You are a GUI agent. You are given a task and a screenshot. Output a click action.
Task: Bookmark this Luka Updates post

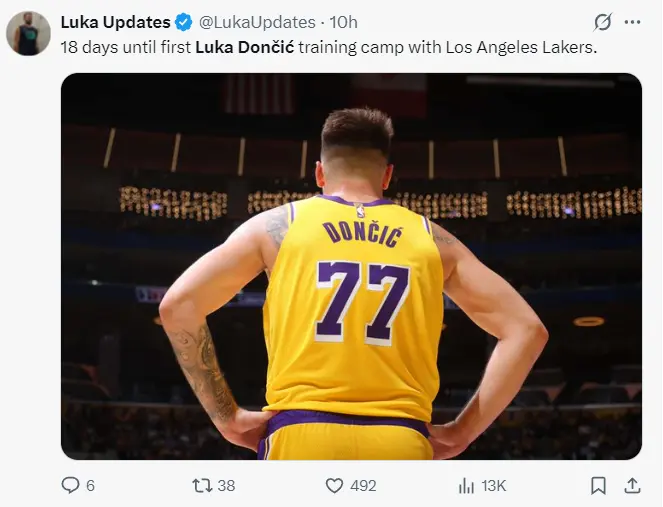click(x=598, y=485)
